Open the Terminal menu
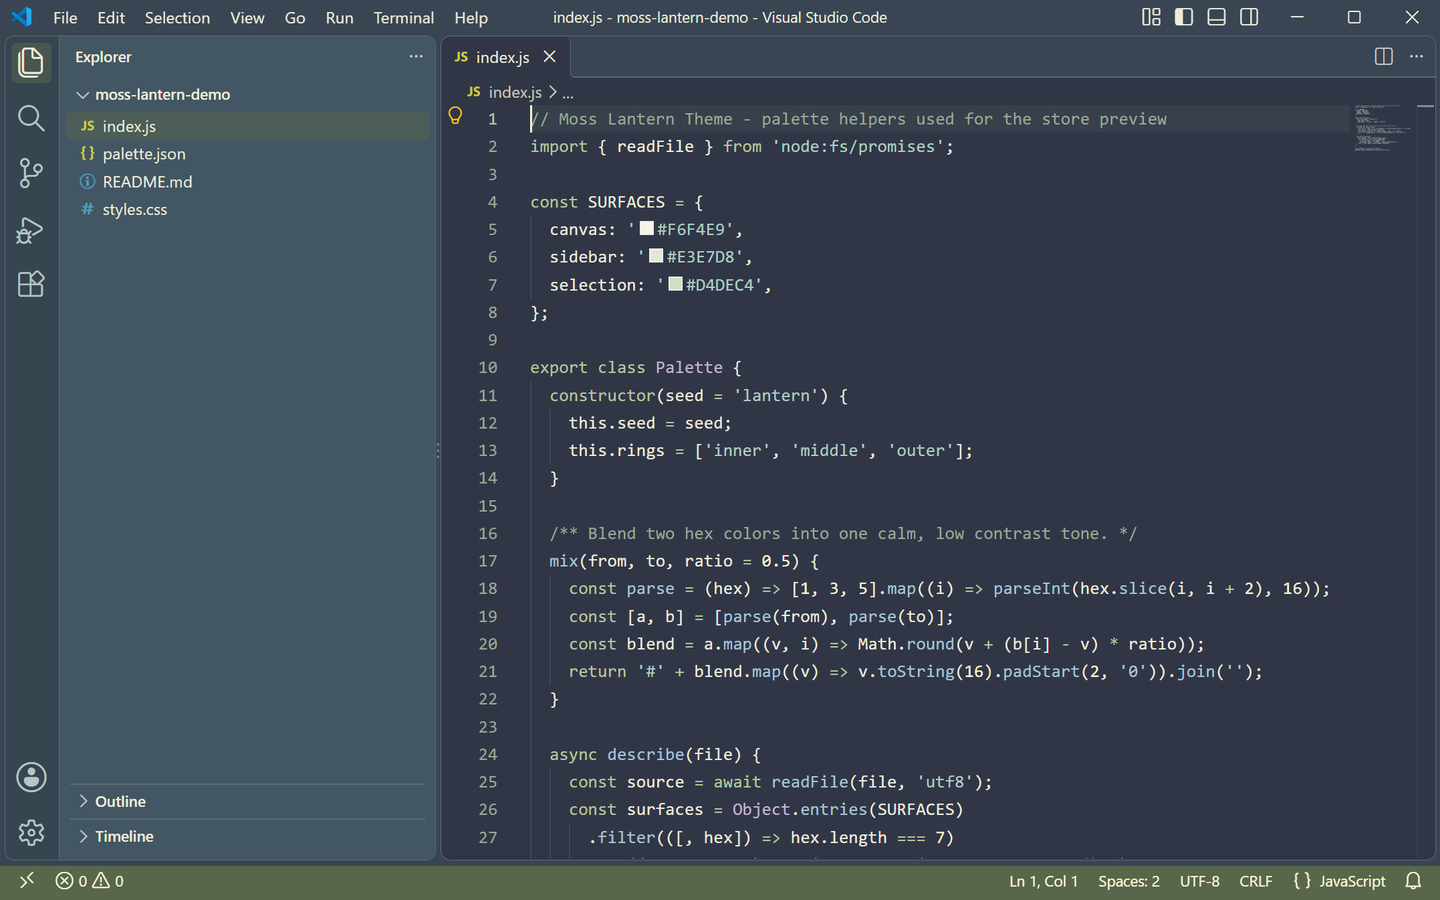The width and height of the screenshot is (1440, 900). [404, 18]
